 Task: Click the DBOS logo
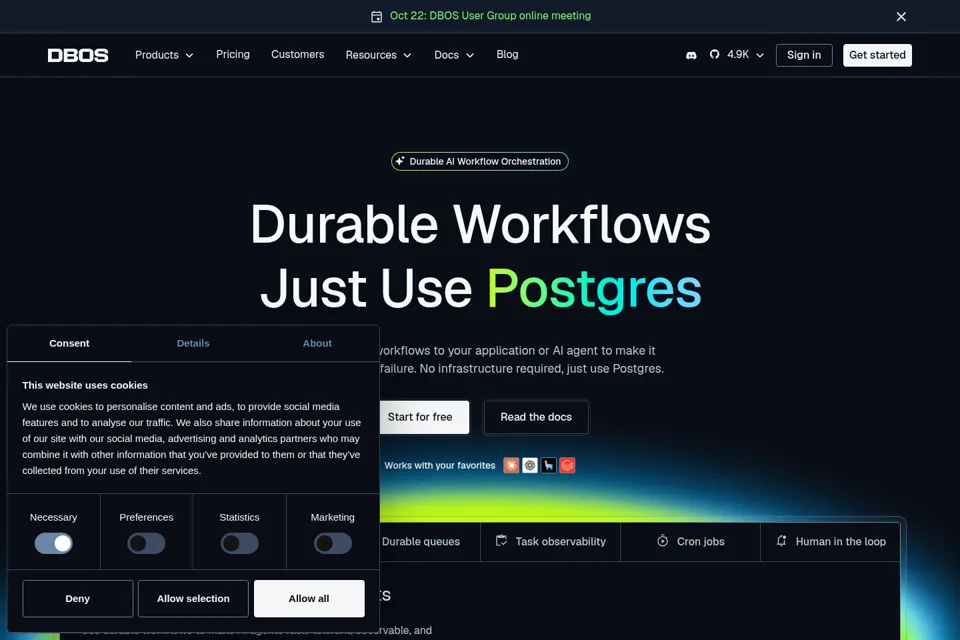coord(78,55)
